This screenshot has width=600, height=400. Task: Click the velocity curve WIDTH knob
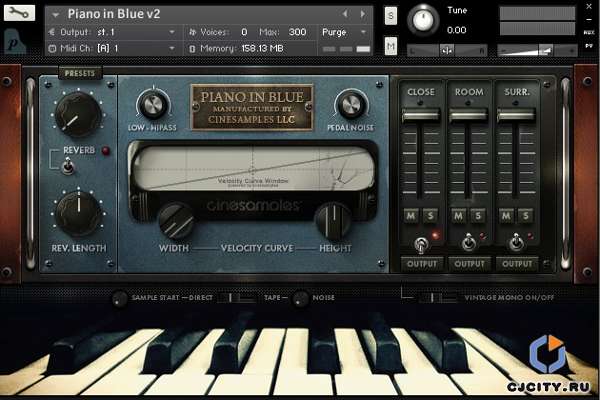[x=176, y=221]
